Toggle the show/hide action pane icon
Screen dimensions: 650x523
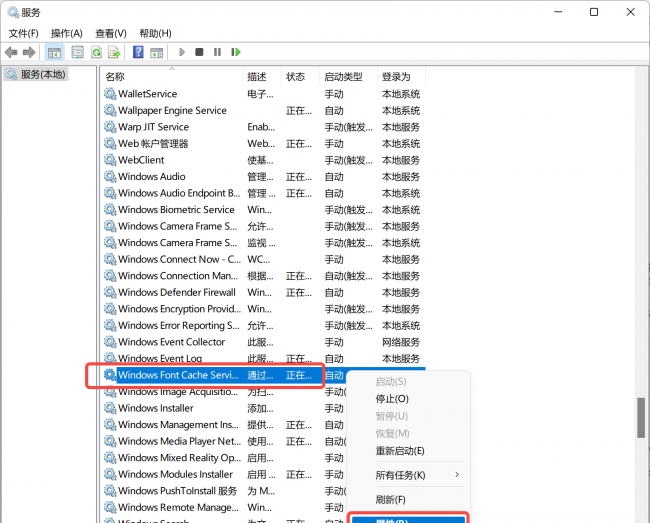157,52
